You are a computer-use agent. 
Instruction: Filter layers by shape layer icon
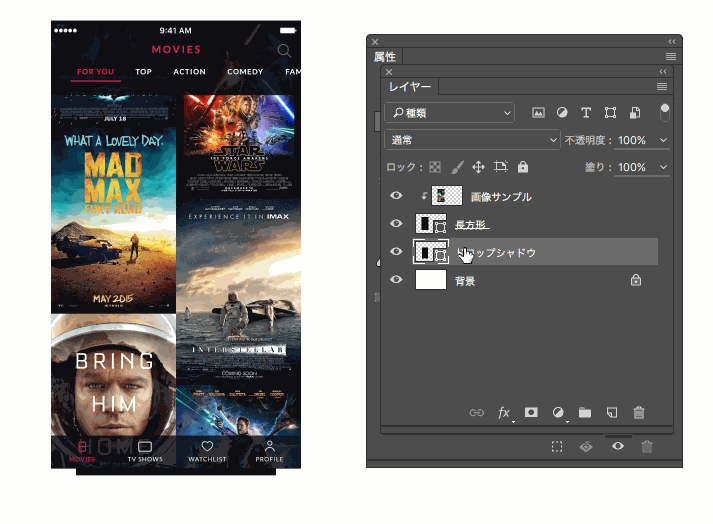pyautogui.click(x=610, y=113)
